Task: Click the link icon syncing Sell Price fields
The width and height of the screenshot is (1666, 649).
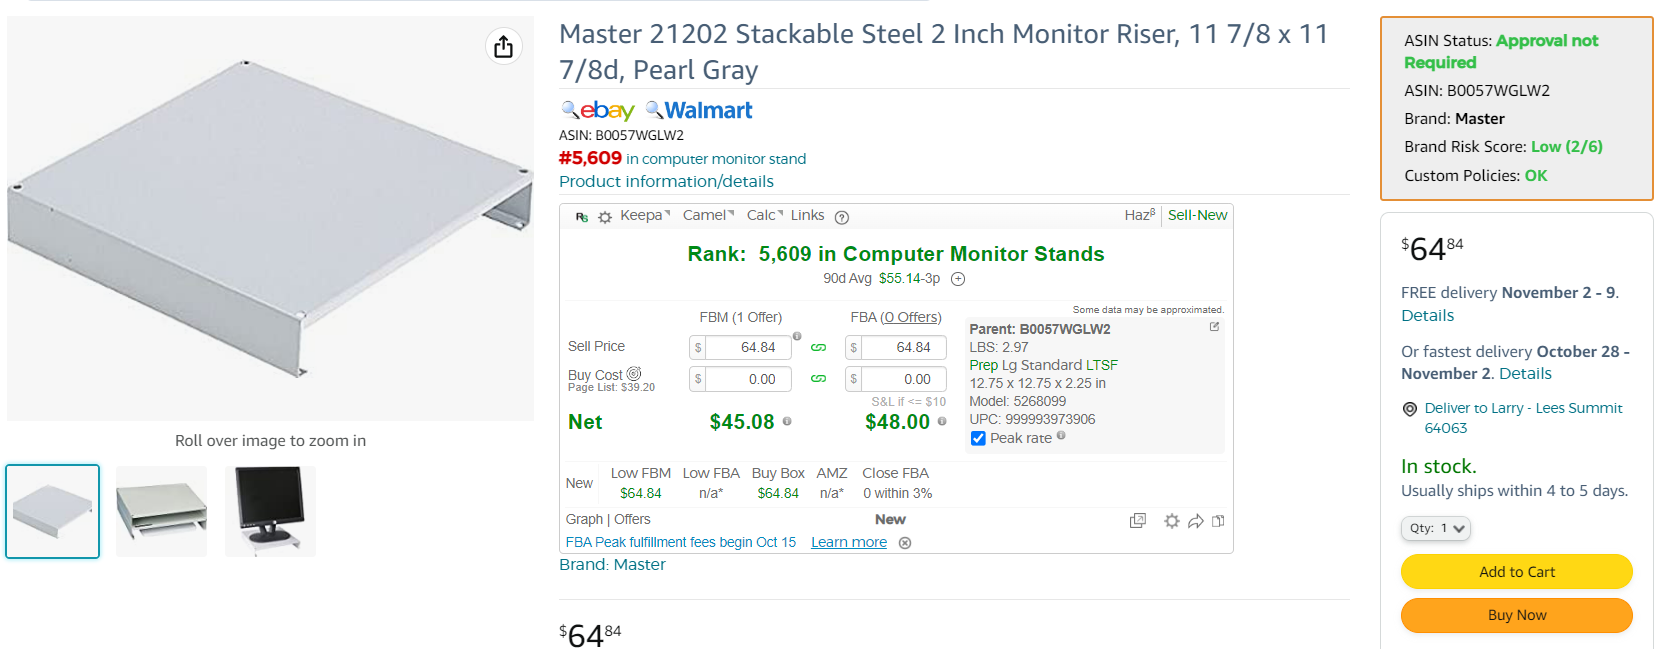Action: click(818, 348)
